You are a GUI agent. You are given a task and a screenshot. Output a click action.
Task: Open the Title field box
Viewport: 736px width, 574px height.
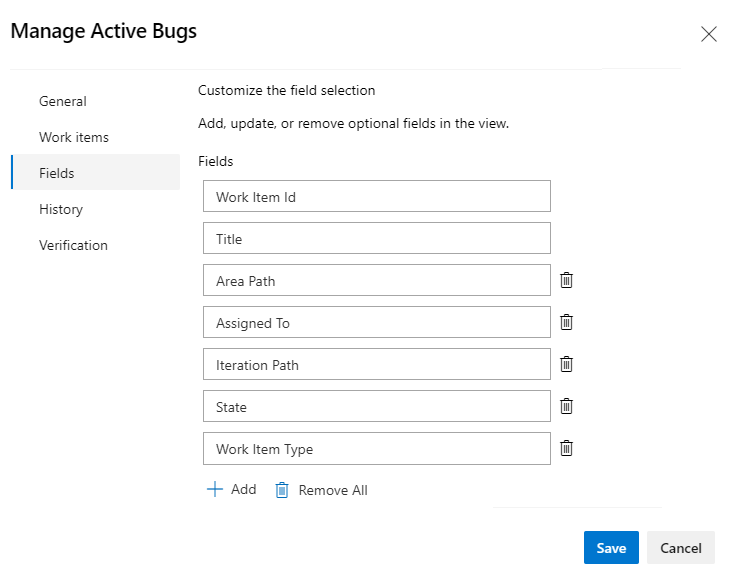[376, 238]
